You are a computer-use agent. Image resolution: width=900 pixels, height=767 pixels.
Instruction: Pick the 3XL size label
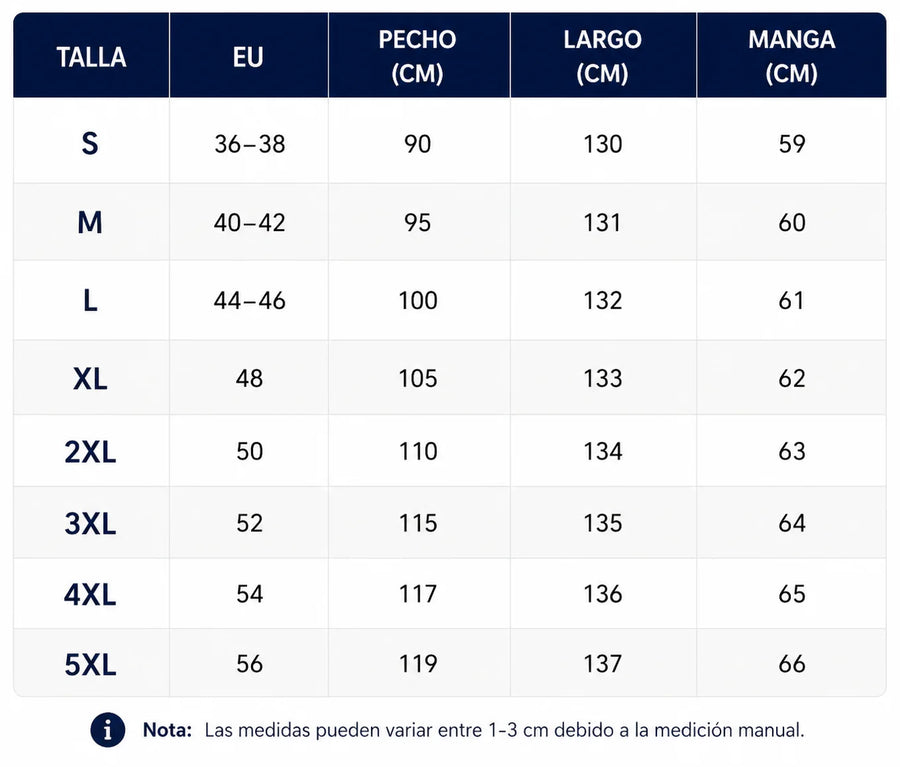[90, 523]
